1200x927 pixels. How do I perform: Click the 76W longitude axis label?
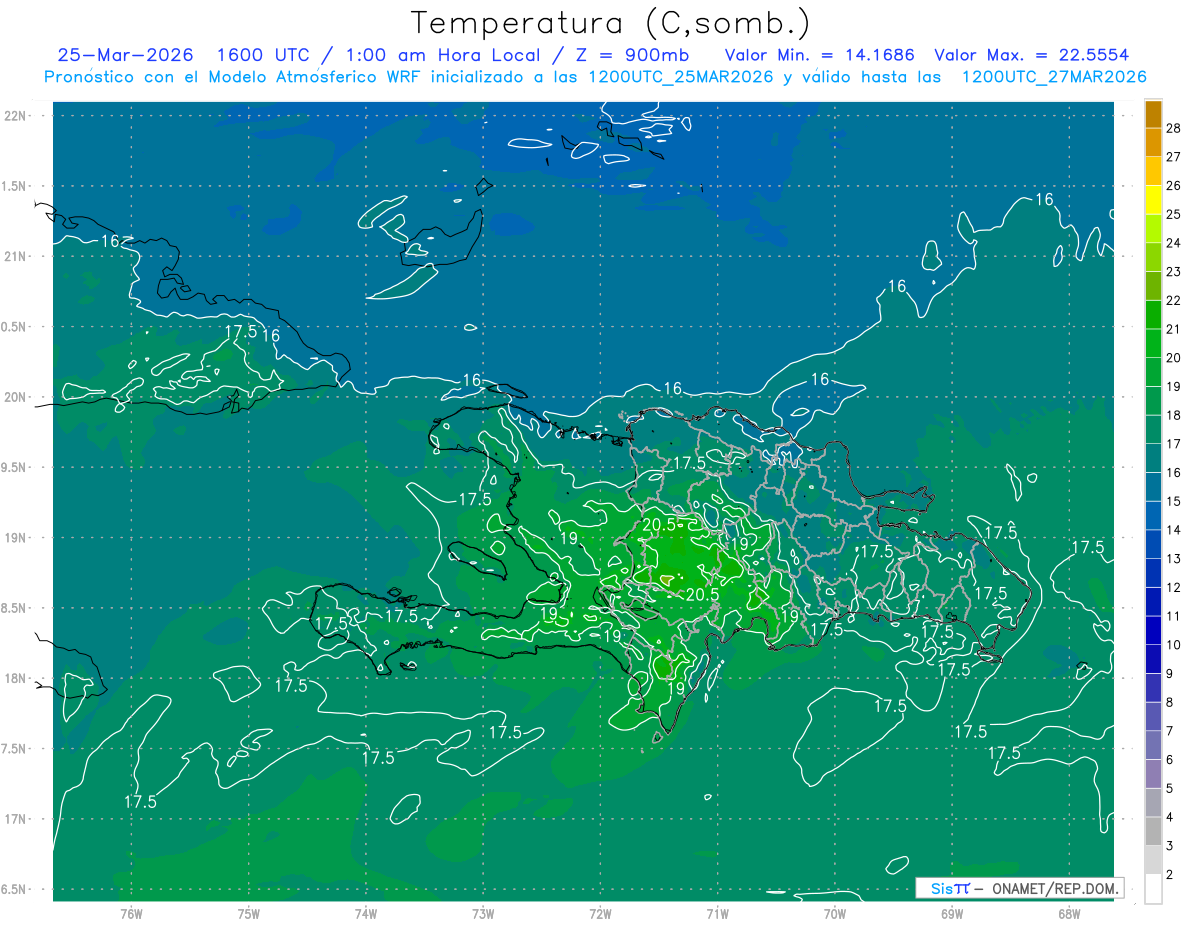pos(131,914)
